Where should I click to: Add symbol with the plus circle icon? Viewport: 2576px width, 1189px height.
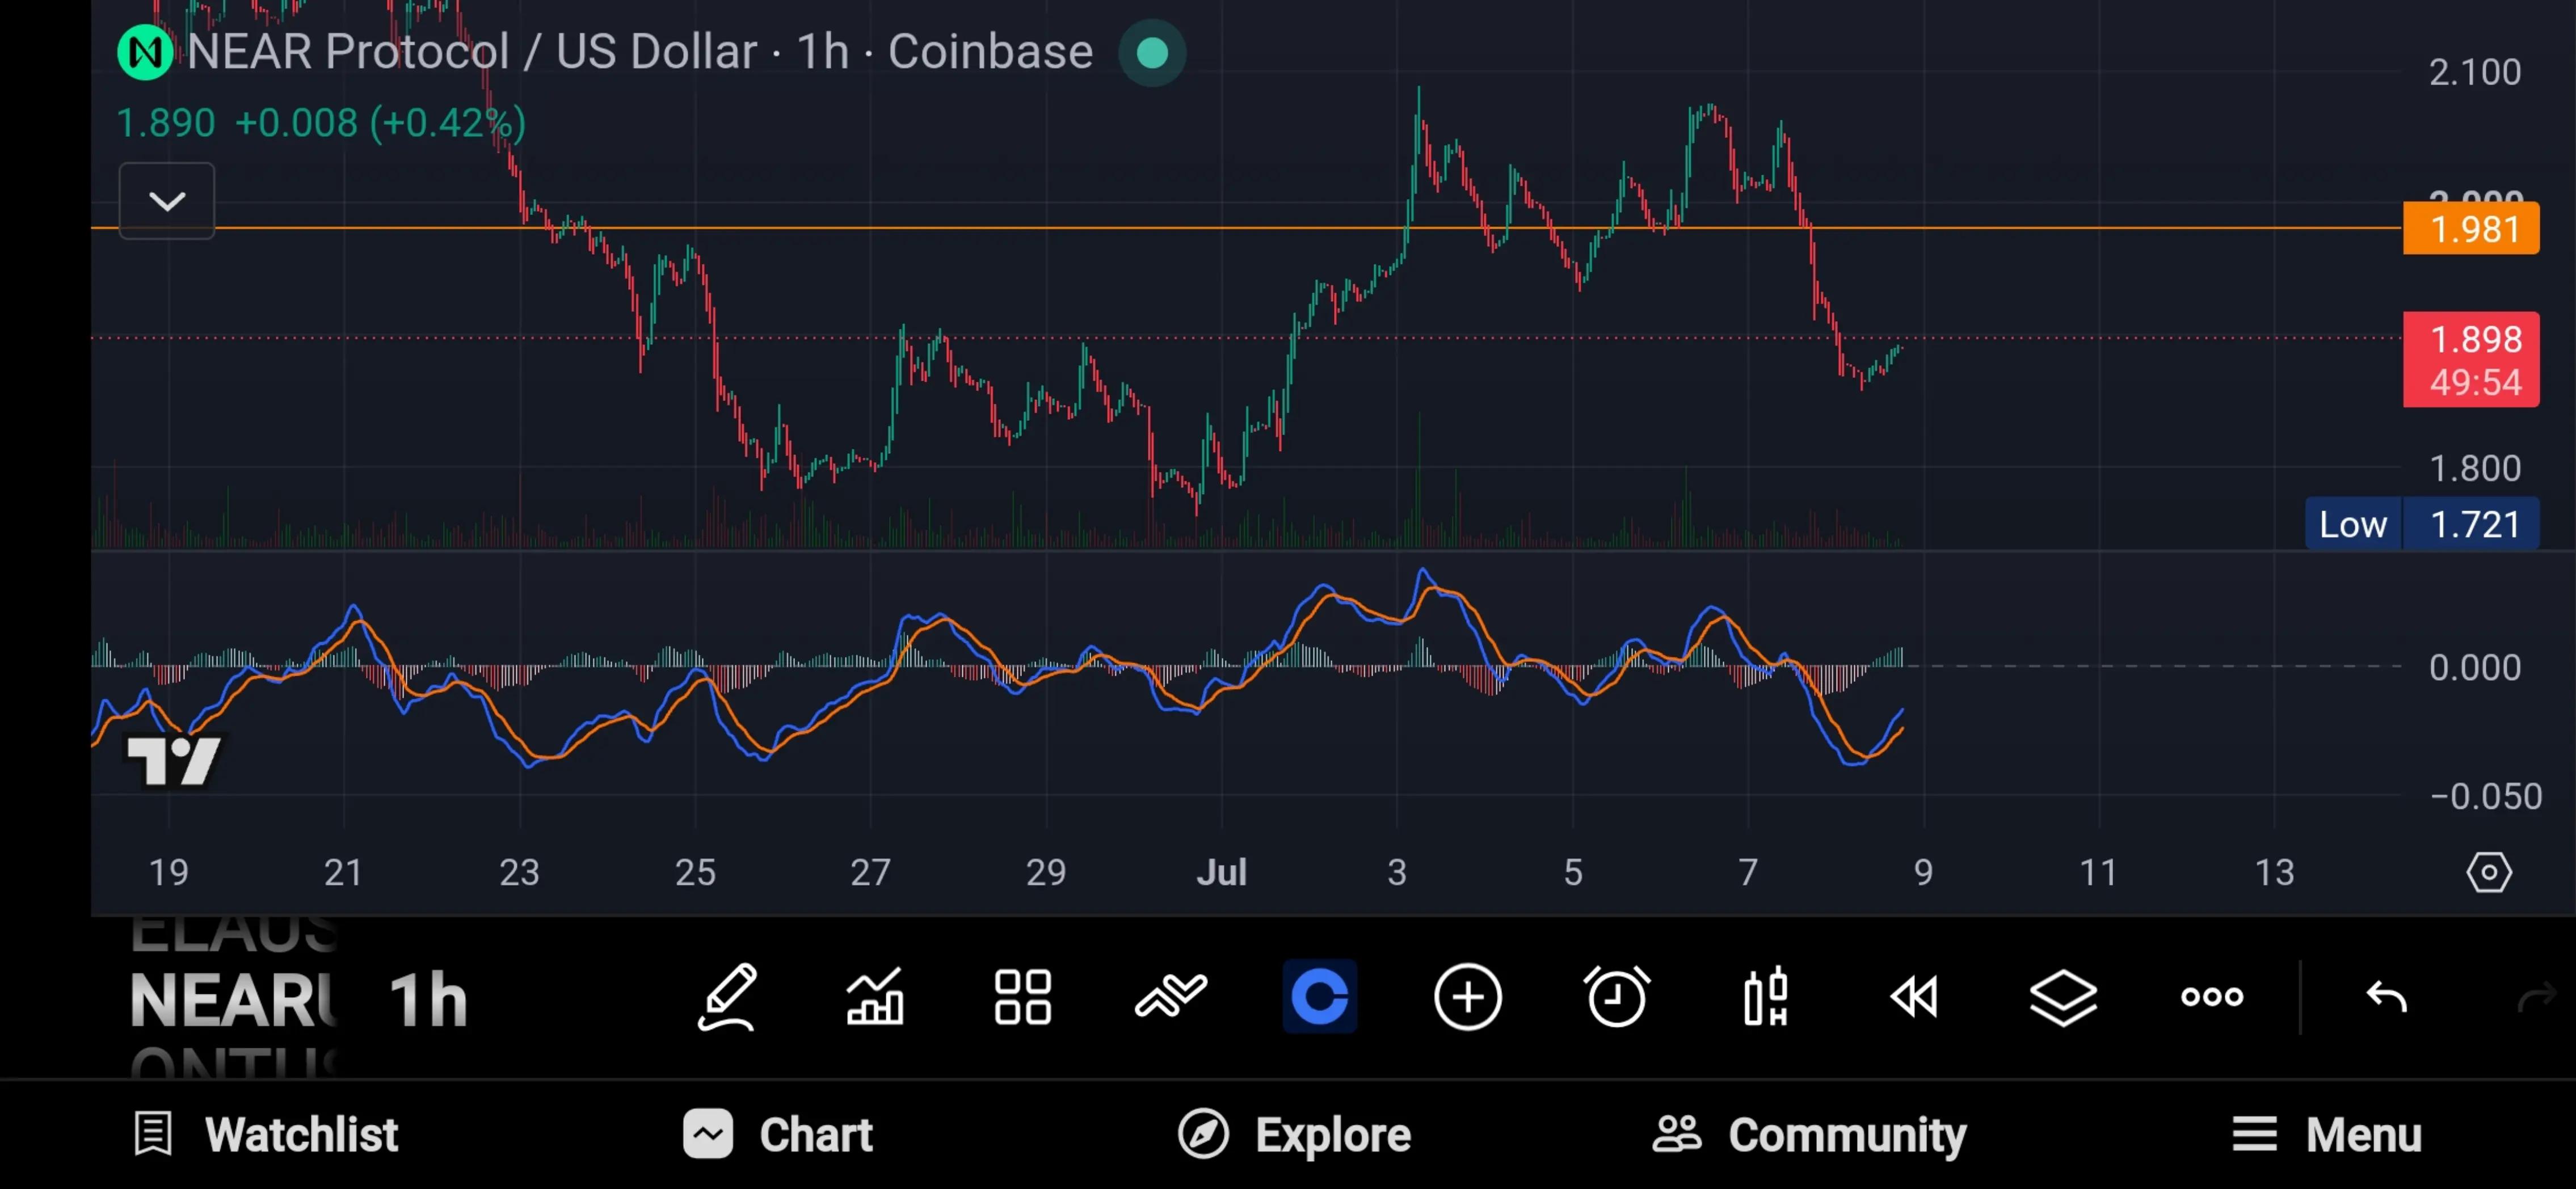click(1468, 997)
